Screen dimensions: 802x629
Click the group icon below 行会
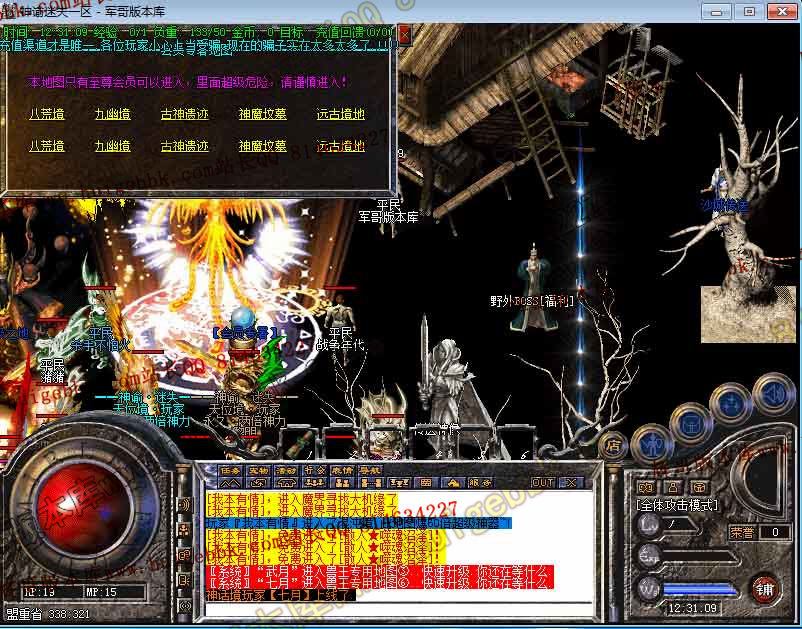point(314,482)
